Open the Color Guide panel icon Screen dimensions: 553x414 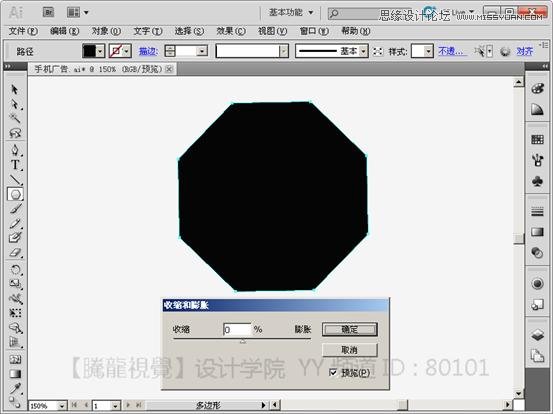pos(537,110)
